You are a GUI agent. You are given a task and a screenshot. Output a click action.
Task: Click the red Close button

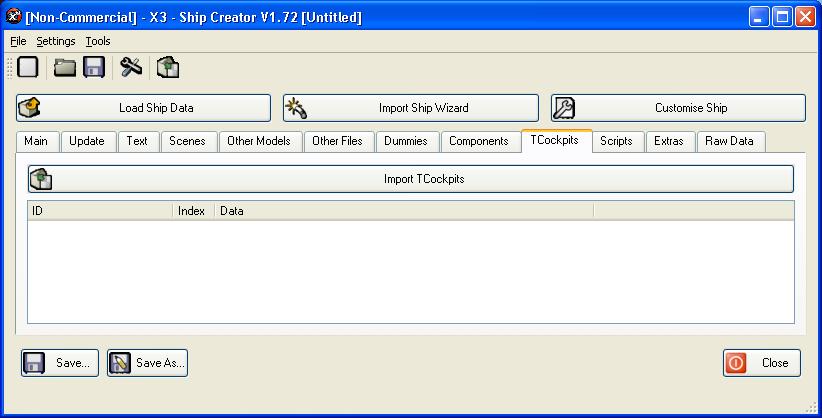tap(762, 363)
